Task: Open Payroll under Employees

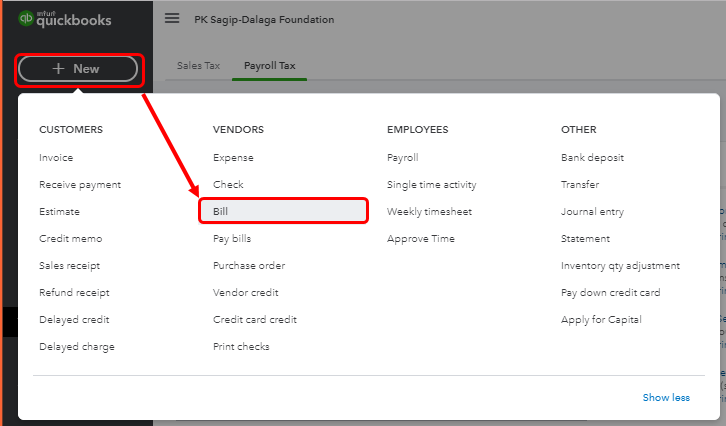Action: coord(402,158)
